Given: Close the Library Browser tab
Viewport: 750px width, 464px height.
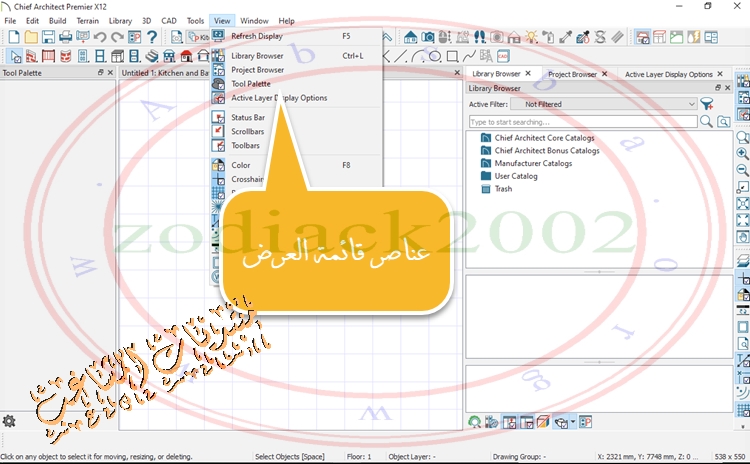Looking at the screenshot, I should (528, 73).
